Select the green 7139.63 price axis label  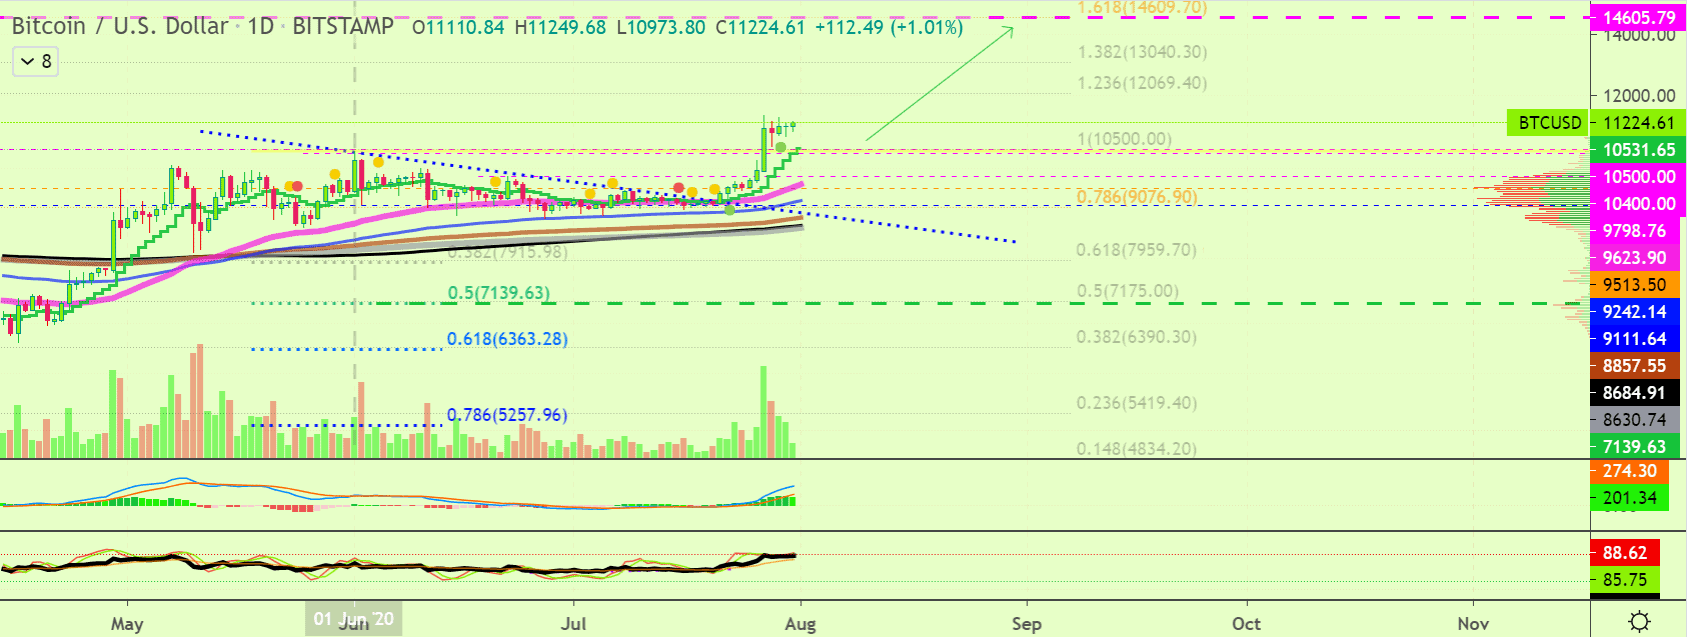[x=1634, y=447]
